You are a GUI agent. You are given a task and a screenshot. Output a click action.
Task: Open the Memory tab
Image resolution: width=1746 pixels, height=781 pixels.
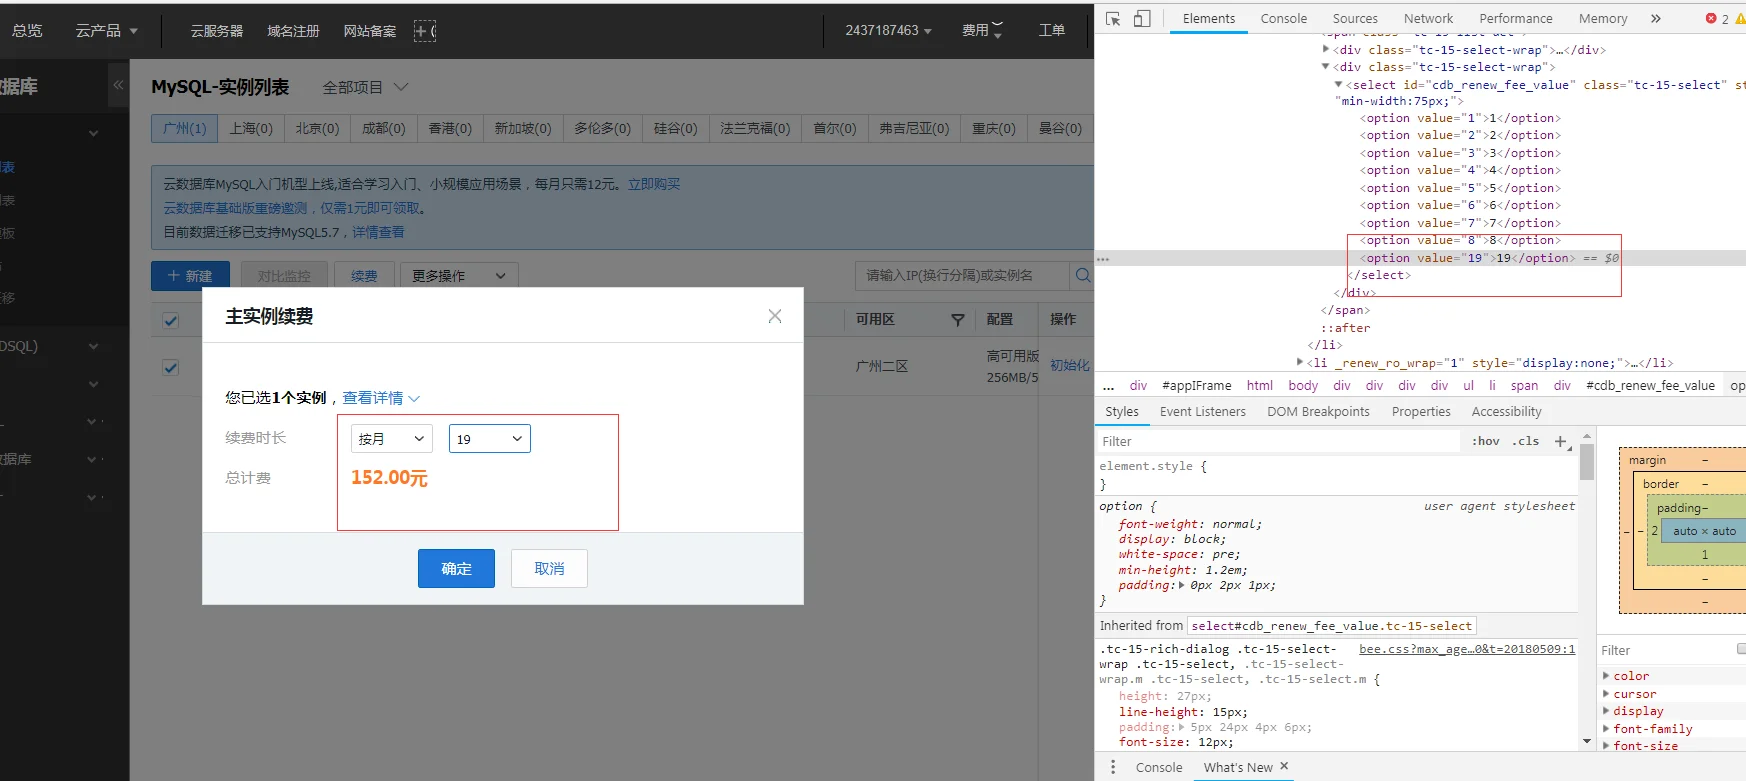(x=1603, y=19)
